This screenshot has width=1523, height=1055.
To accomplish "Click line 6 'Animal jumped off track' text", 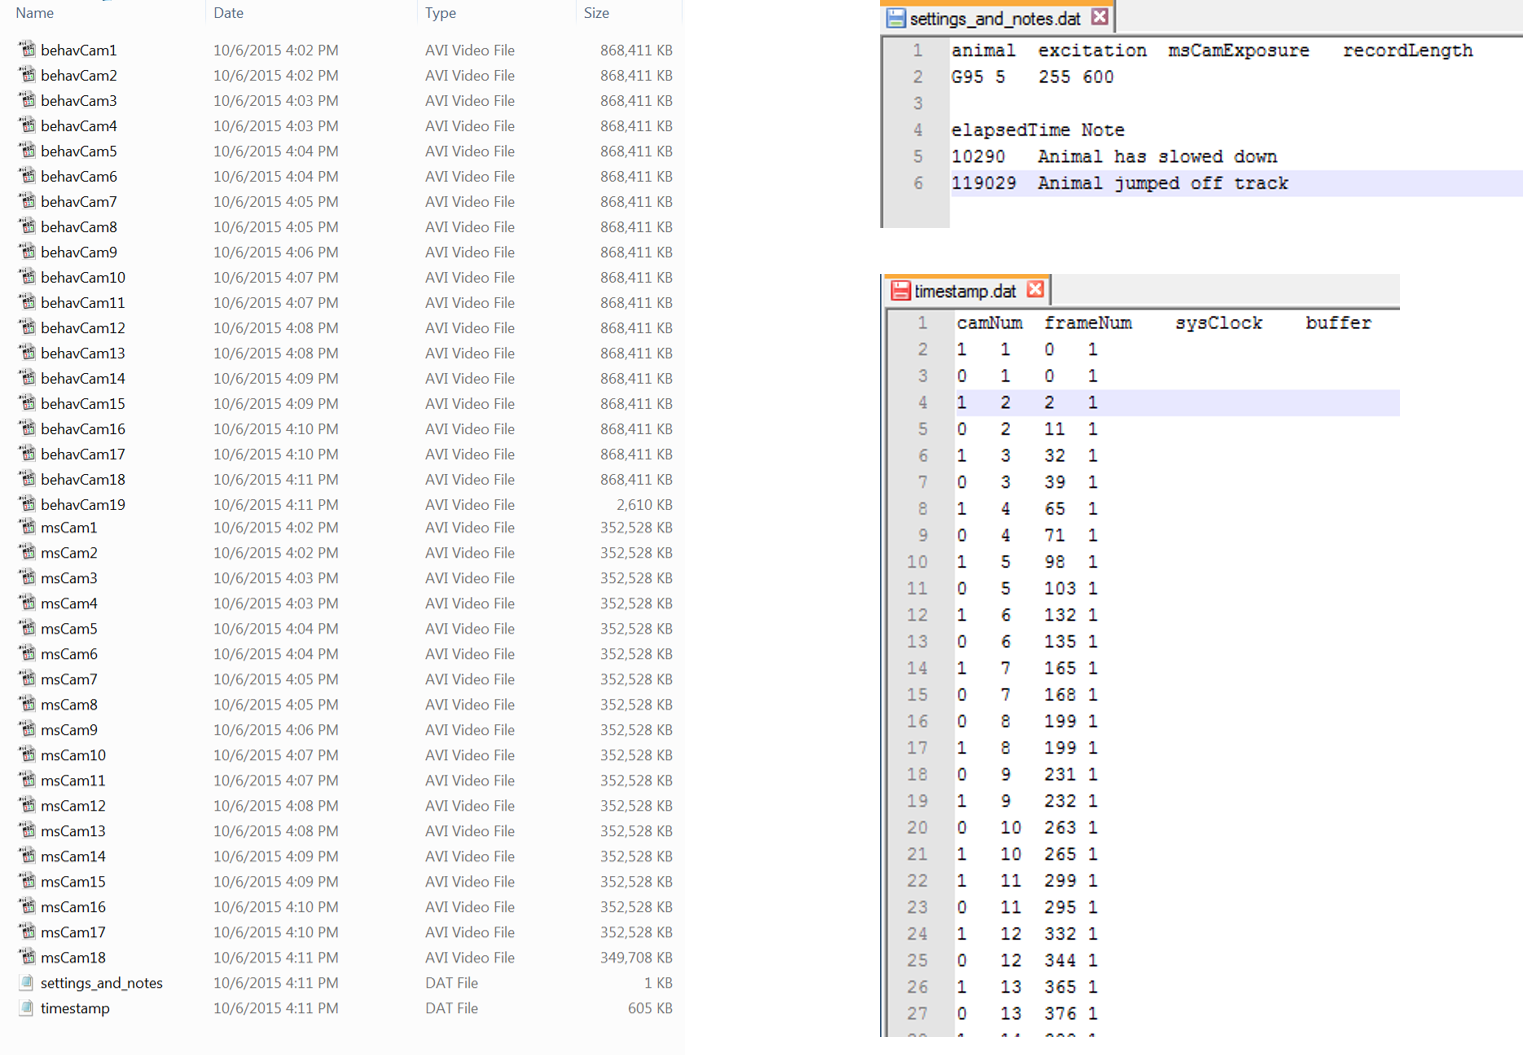I will (x=1162, y=183).
